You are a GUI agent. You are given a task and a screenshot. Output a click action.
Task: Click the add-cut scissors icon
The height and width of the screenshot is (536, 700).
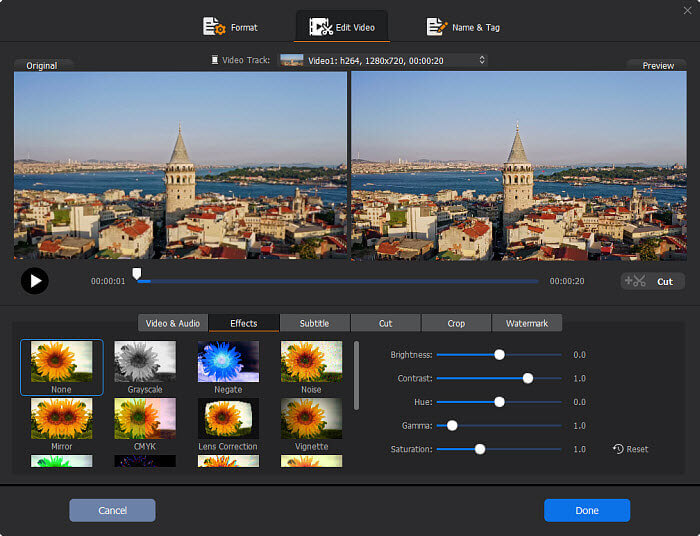(x=635, y=281)
